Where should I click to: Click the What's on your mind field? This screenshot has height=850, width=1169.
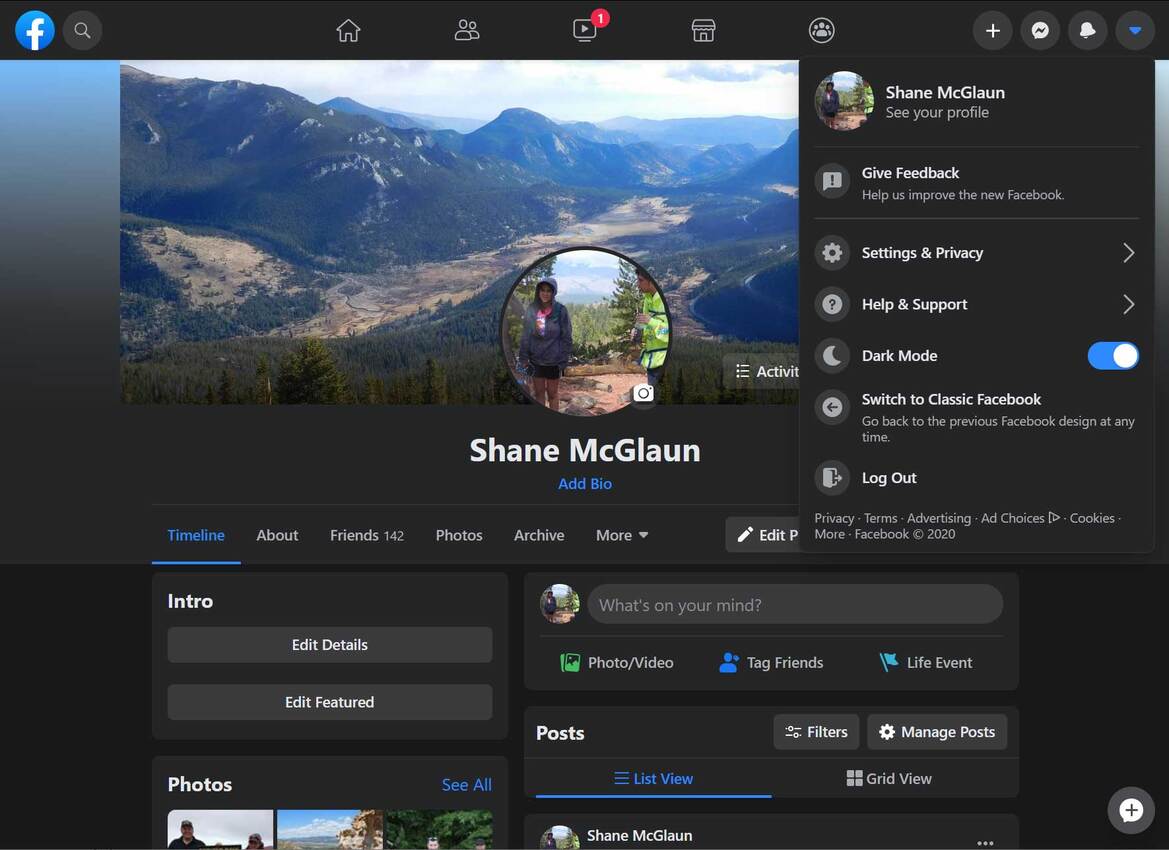tap(795, 605)
